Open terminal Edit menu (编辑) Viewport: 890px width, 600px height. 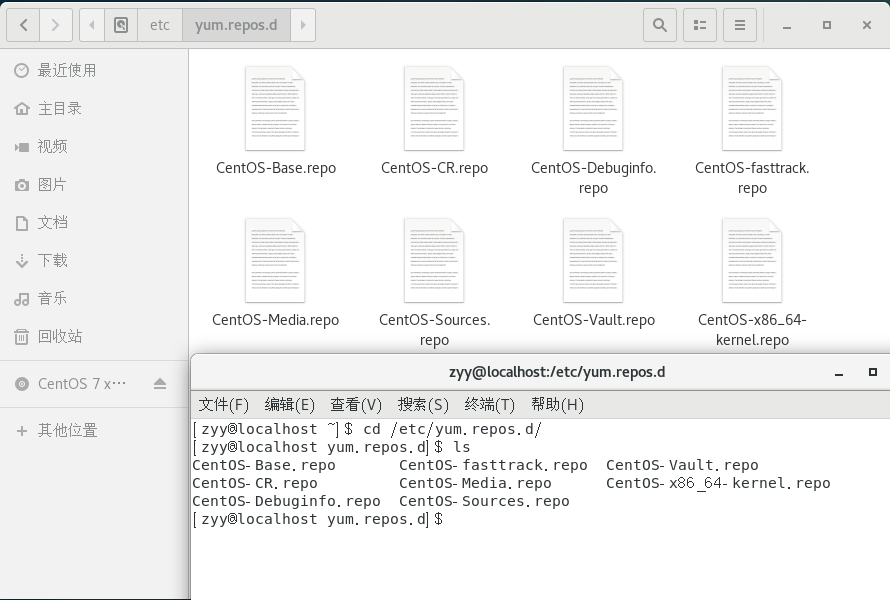point(289,405)
